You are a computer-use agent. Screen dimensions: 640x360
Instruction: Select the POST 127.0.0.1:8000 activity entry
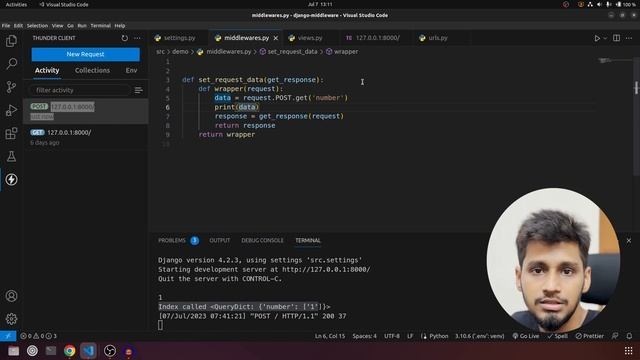86,111
